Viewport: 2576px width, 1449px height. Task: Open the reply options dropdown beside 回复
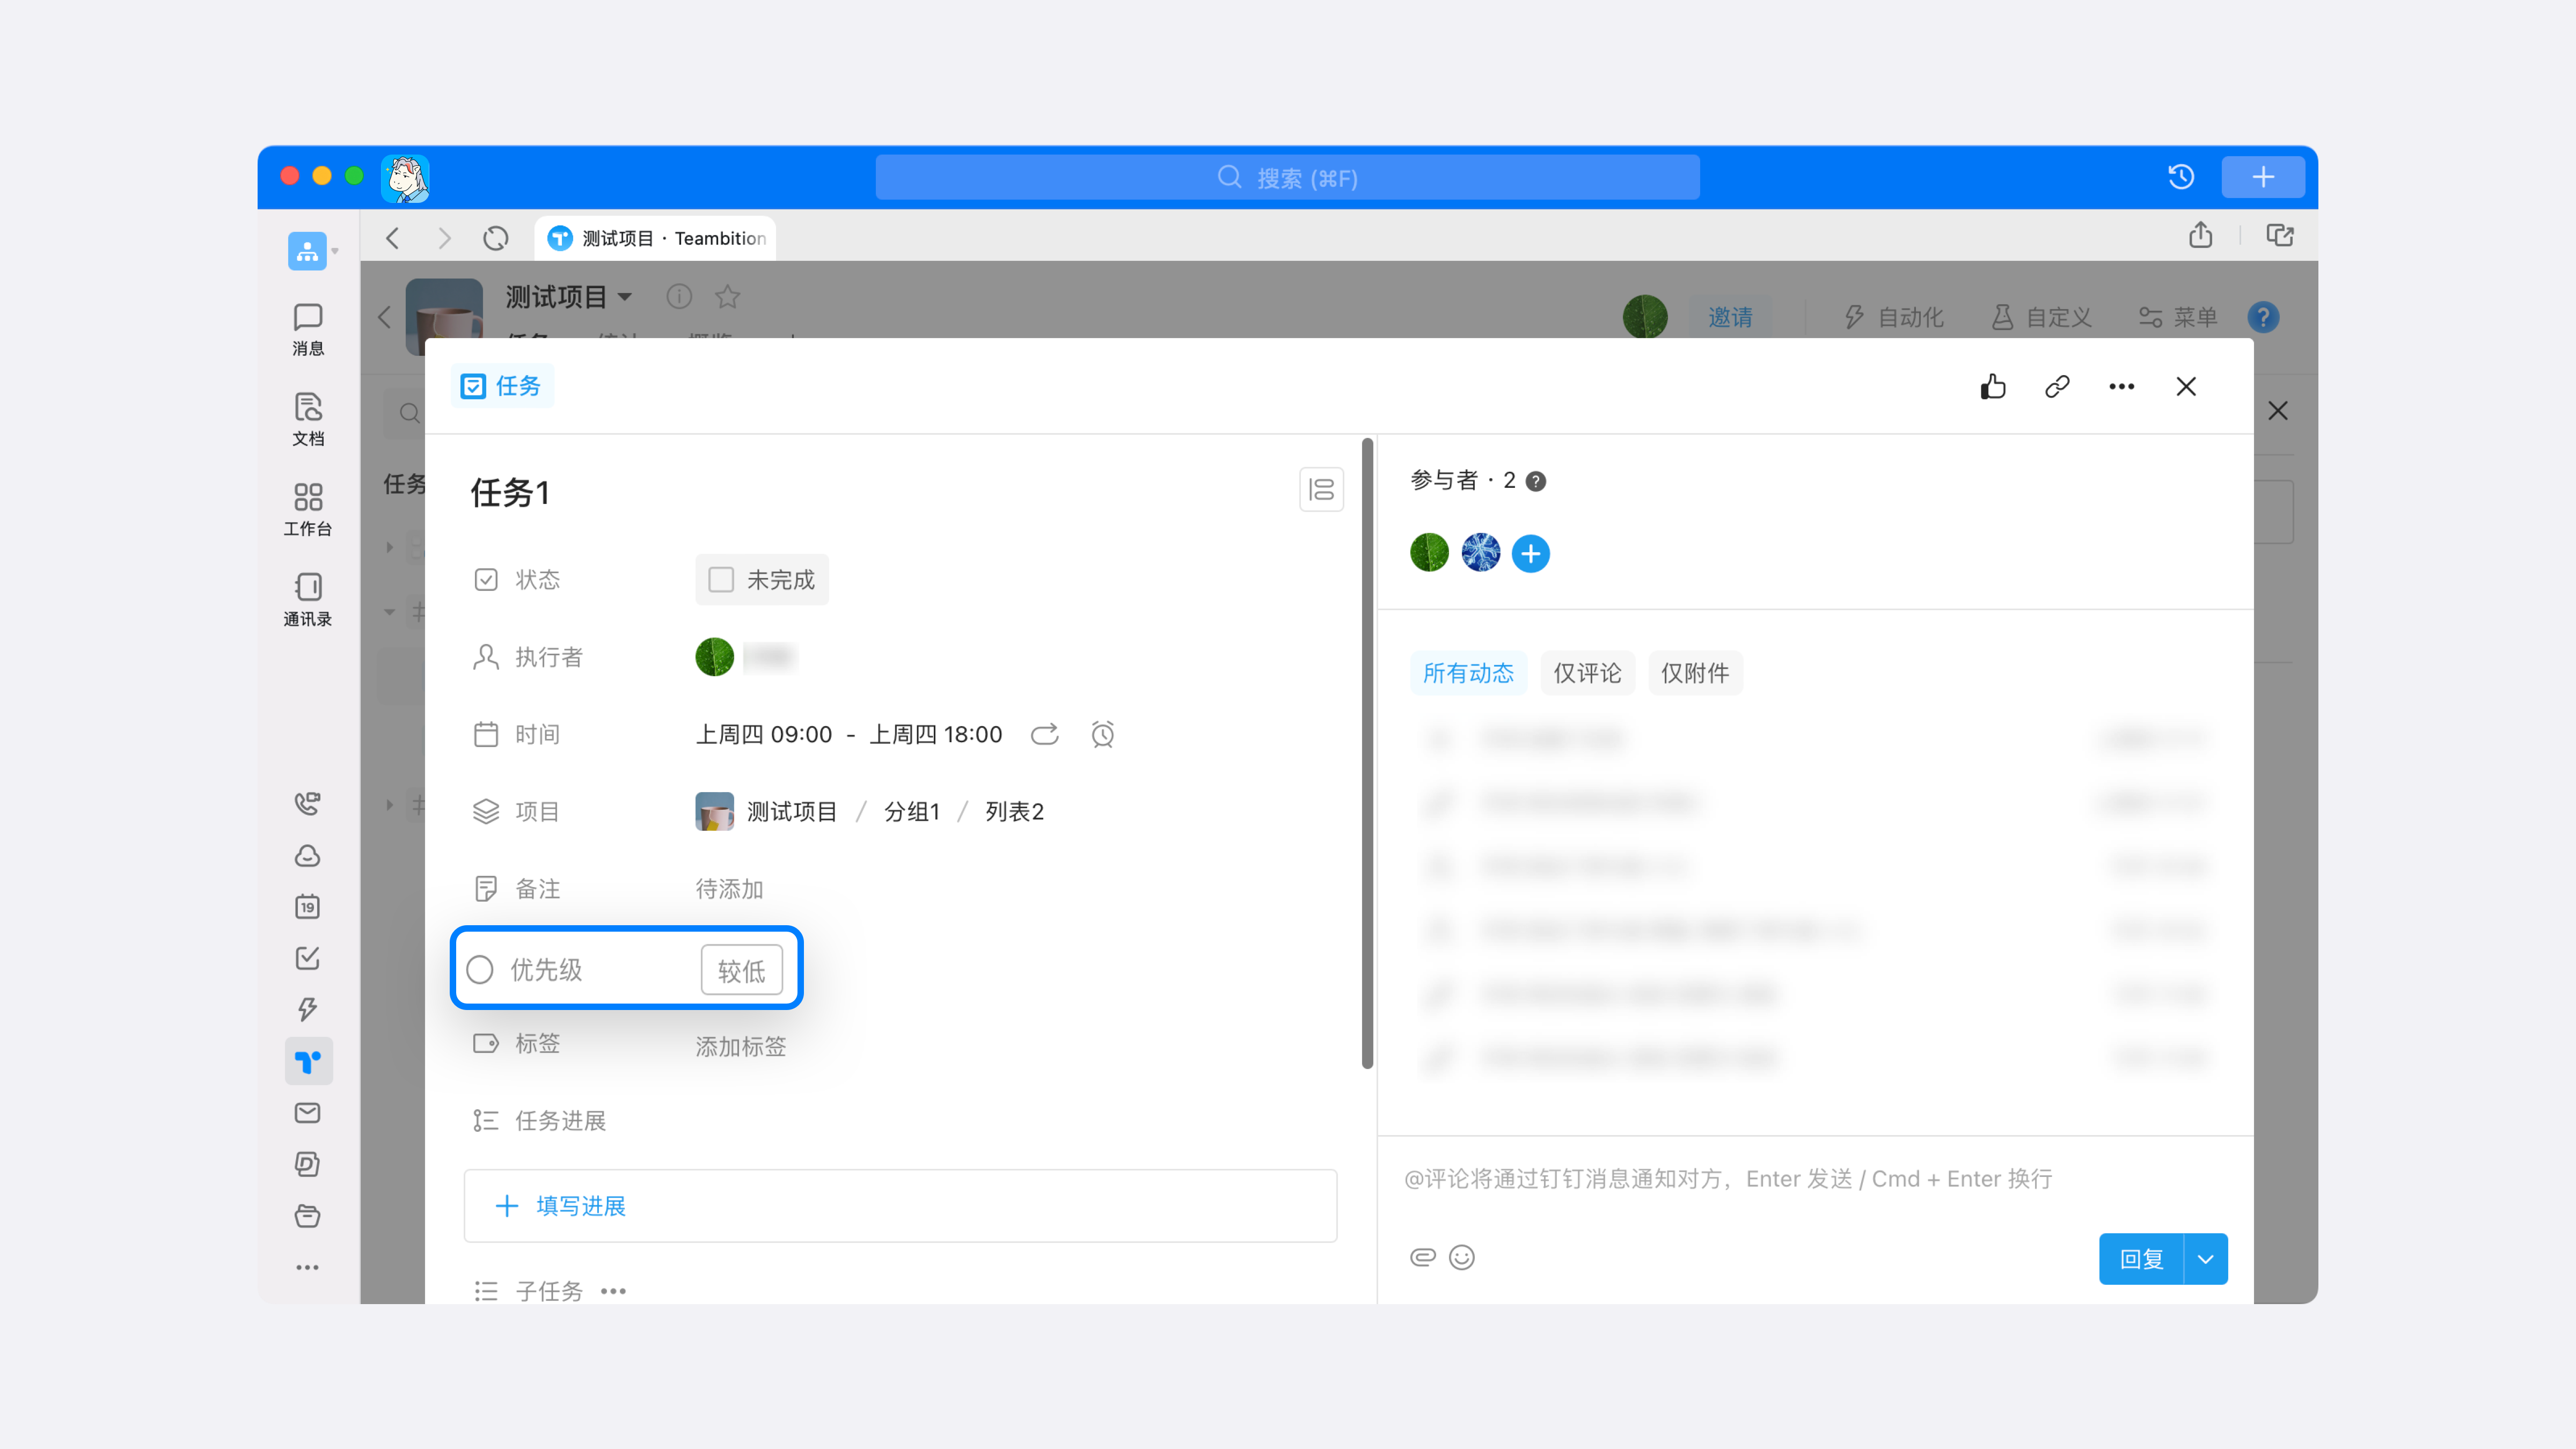point(2205,1259)
